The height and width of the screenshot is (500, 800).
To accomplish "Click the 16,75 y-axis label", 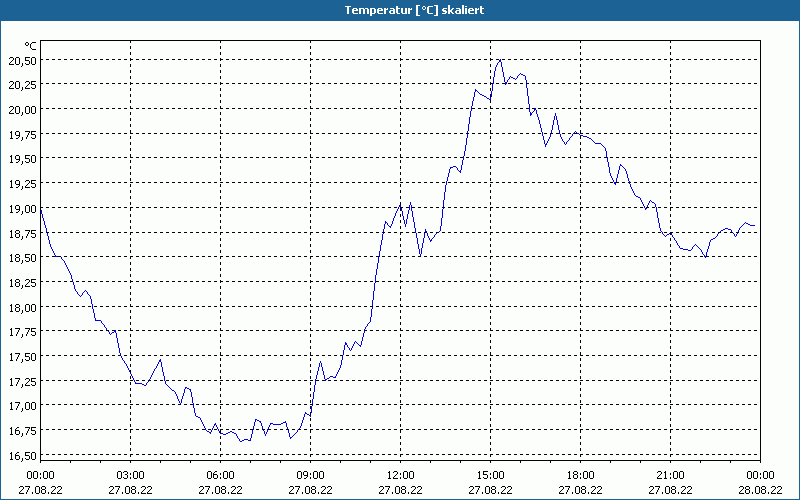I will (x=23, y=431).
